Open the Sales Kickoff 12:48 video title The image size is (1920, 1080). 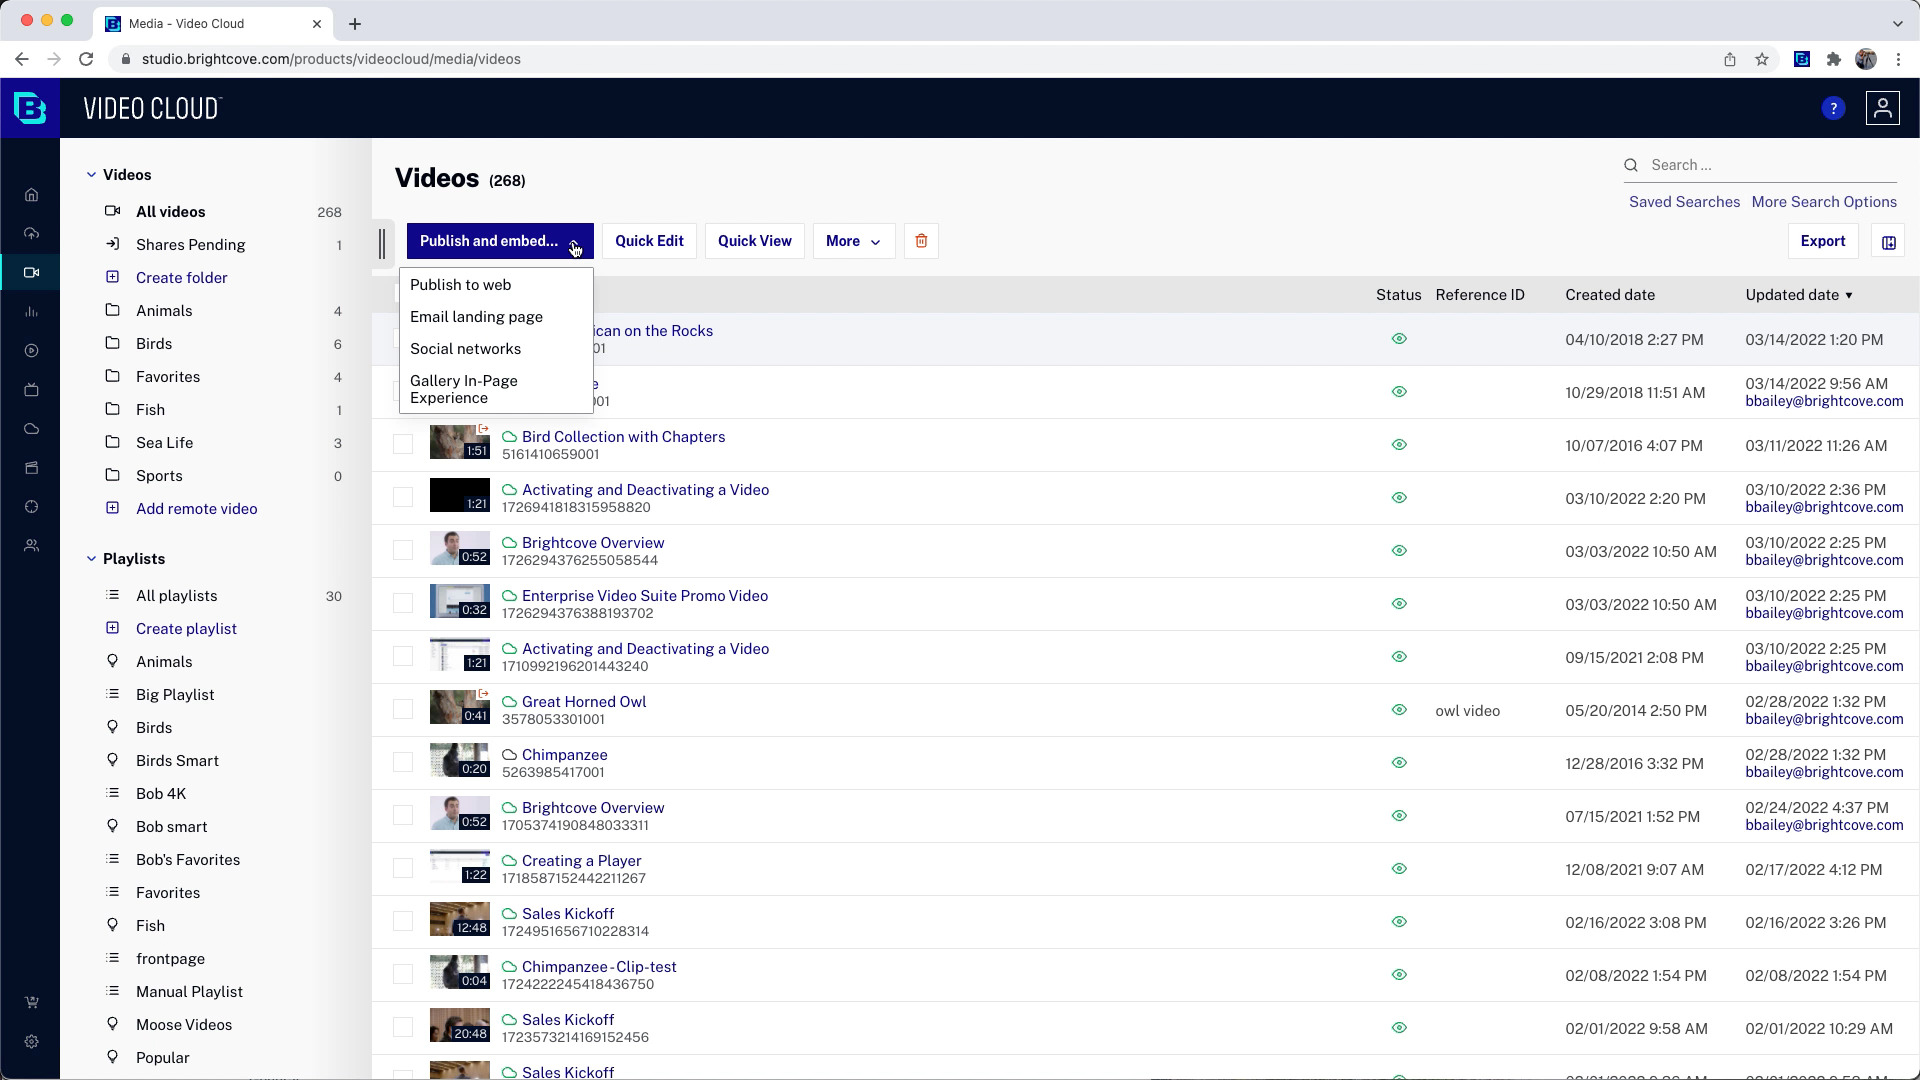568,914
